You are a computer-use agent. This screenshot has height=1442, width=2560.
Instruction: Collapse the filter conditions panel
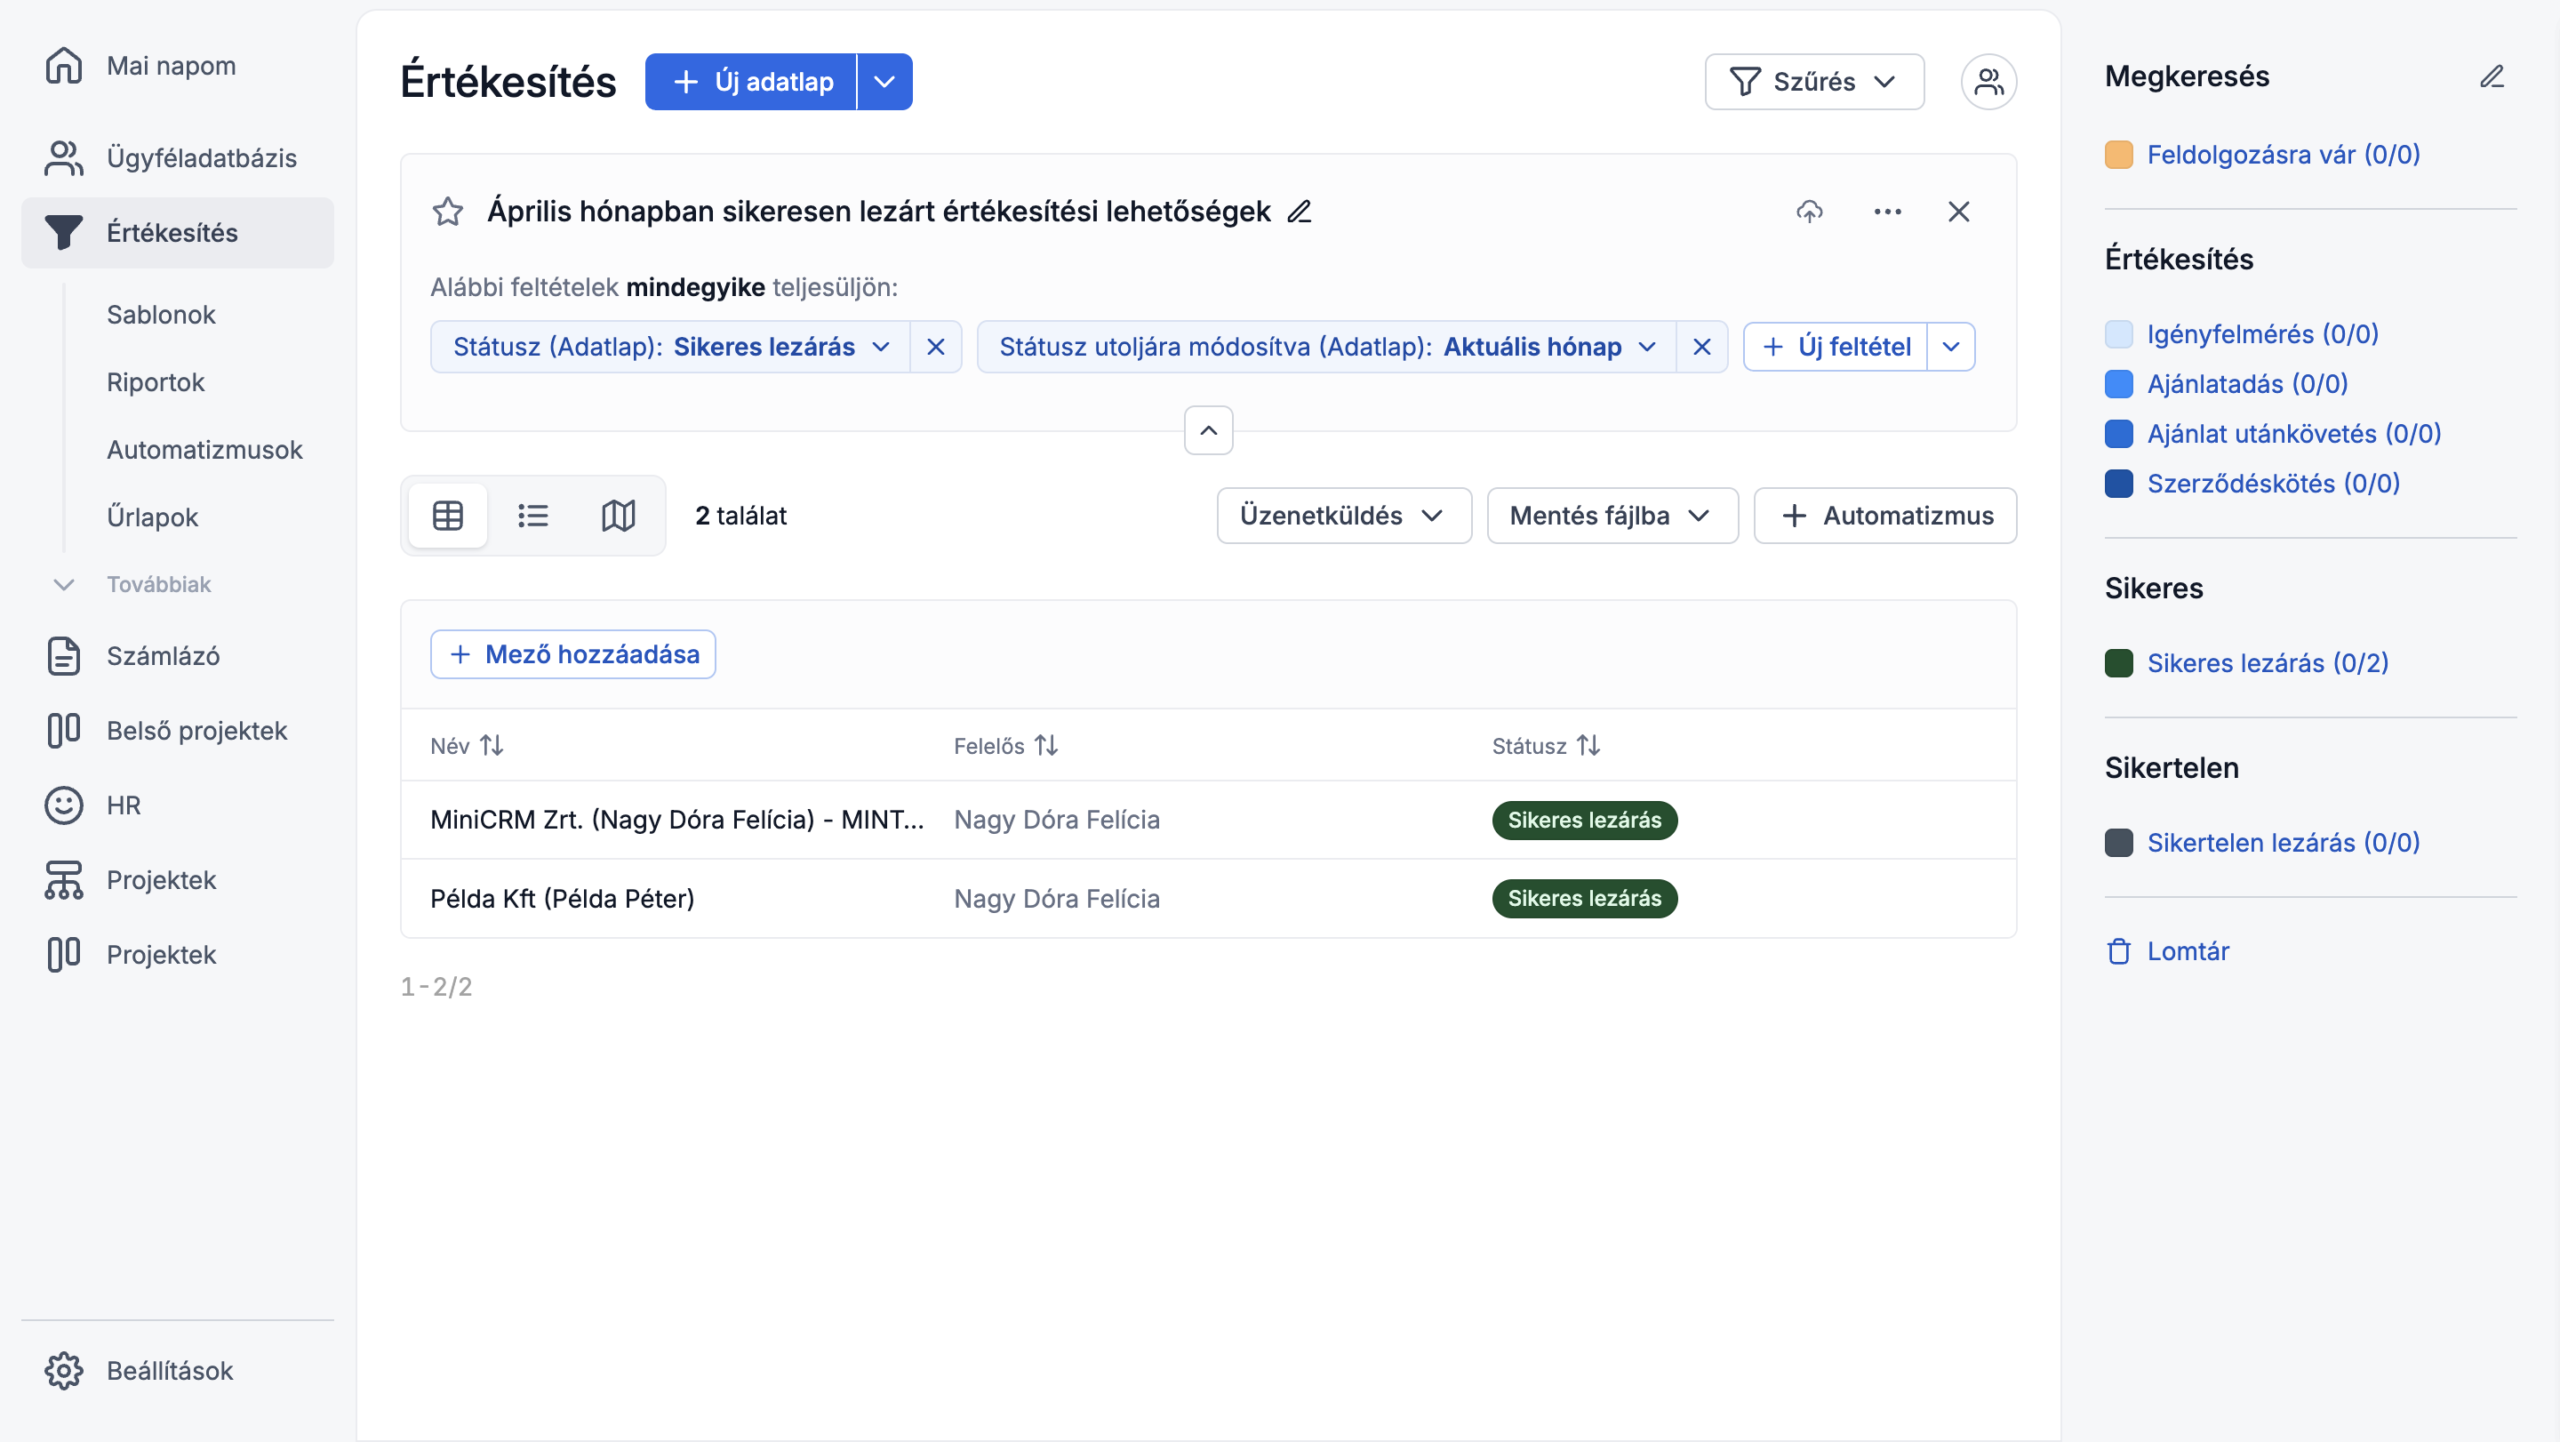pos(1208,431)
